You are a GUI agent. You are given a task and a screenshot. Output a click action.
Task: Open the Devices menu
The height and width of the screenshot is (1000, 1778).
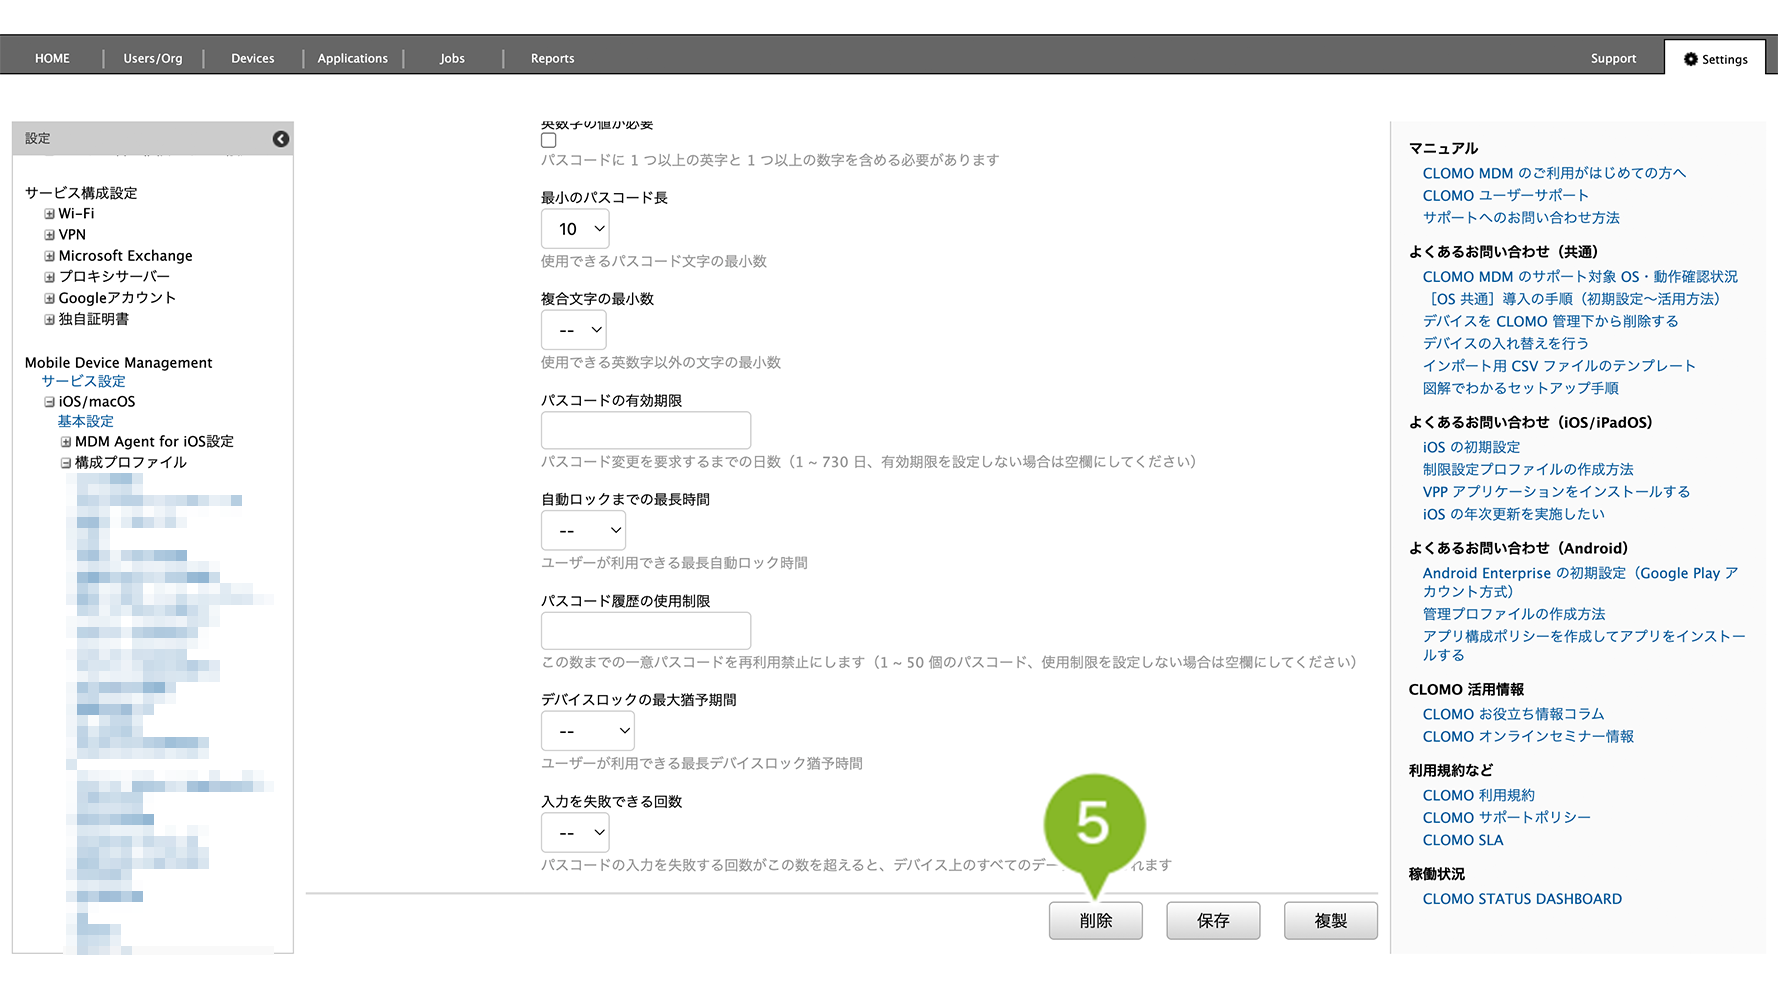pyautogui.click(x=252, y=59)
